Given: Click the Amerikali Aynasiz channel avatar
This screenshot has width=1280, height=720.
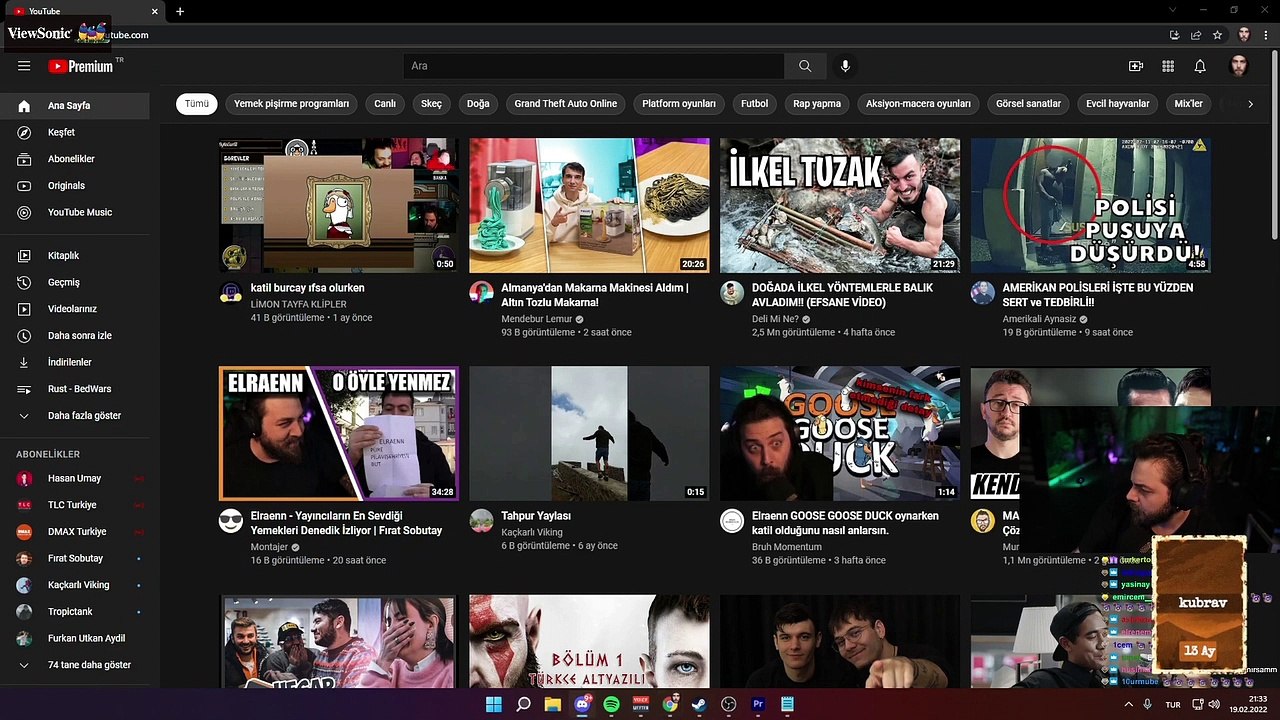Looking at the screenshot, I should [984, 292].
